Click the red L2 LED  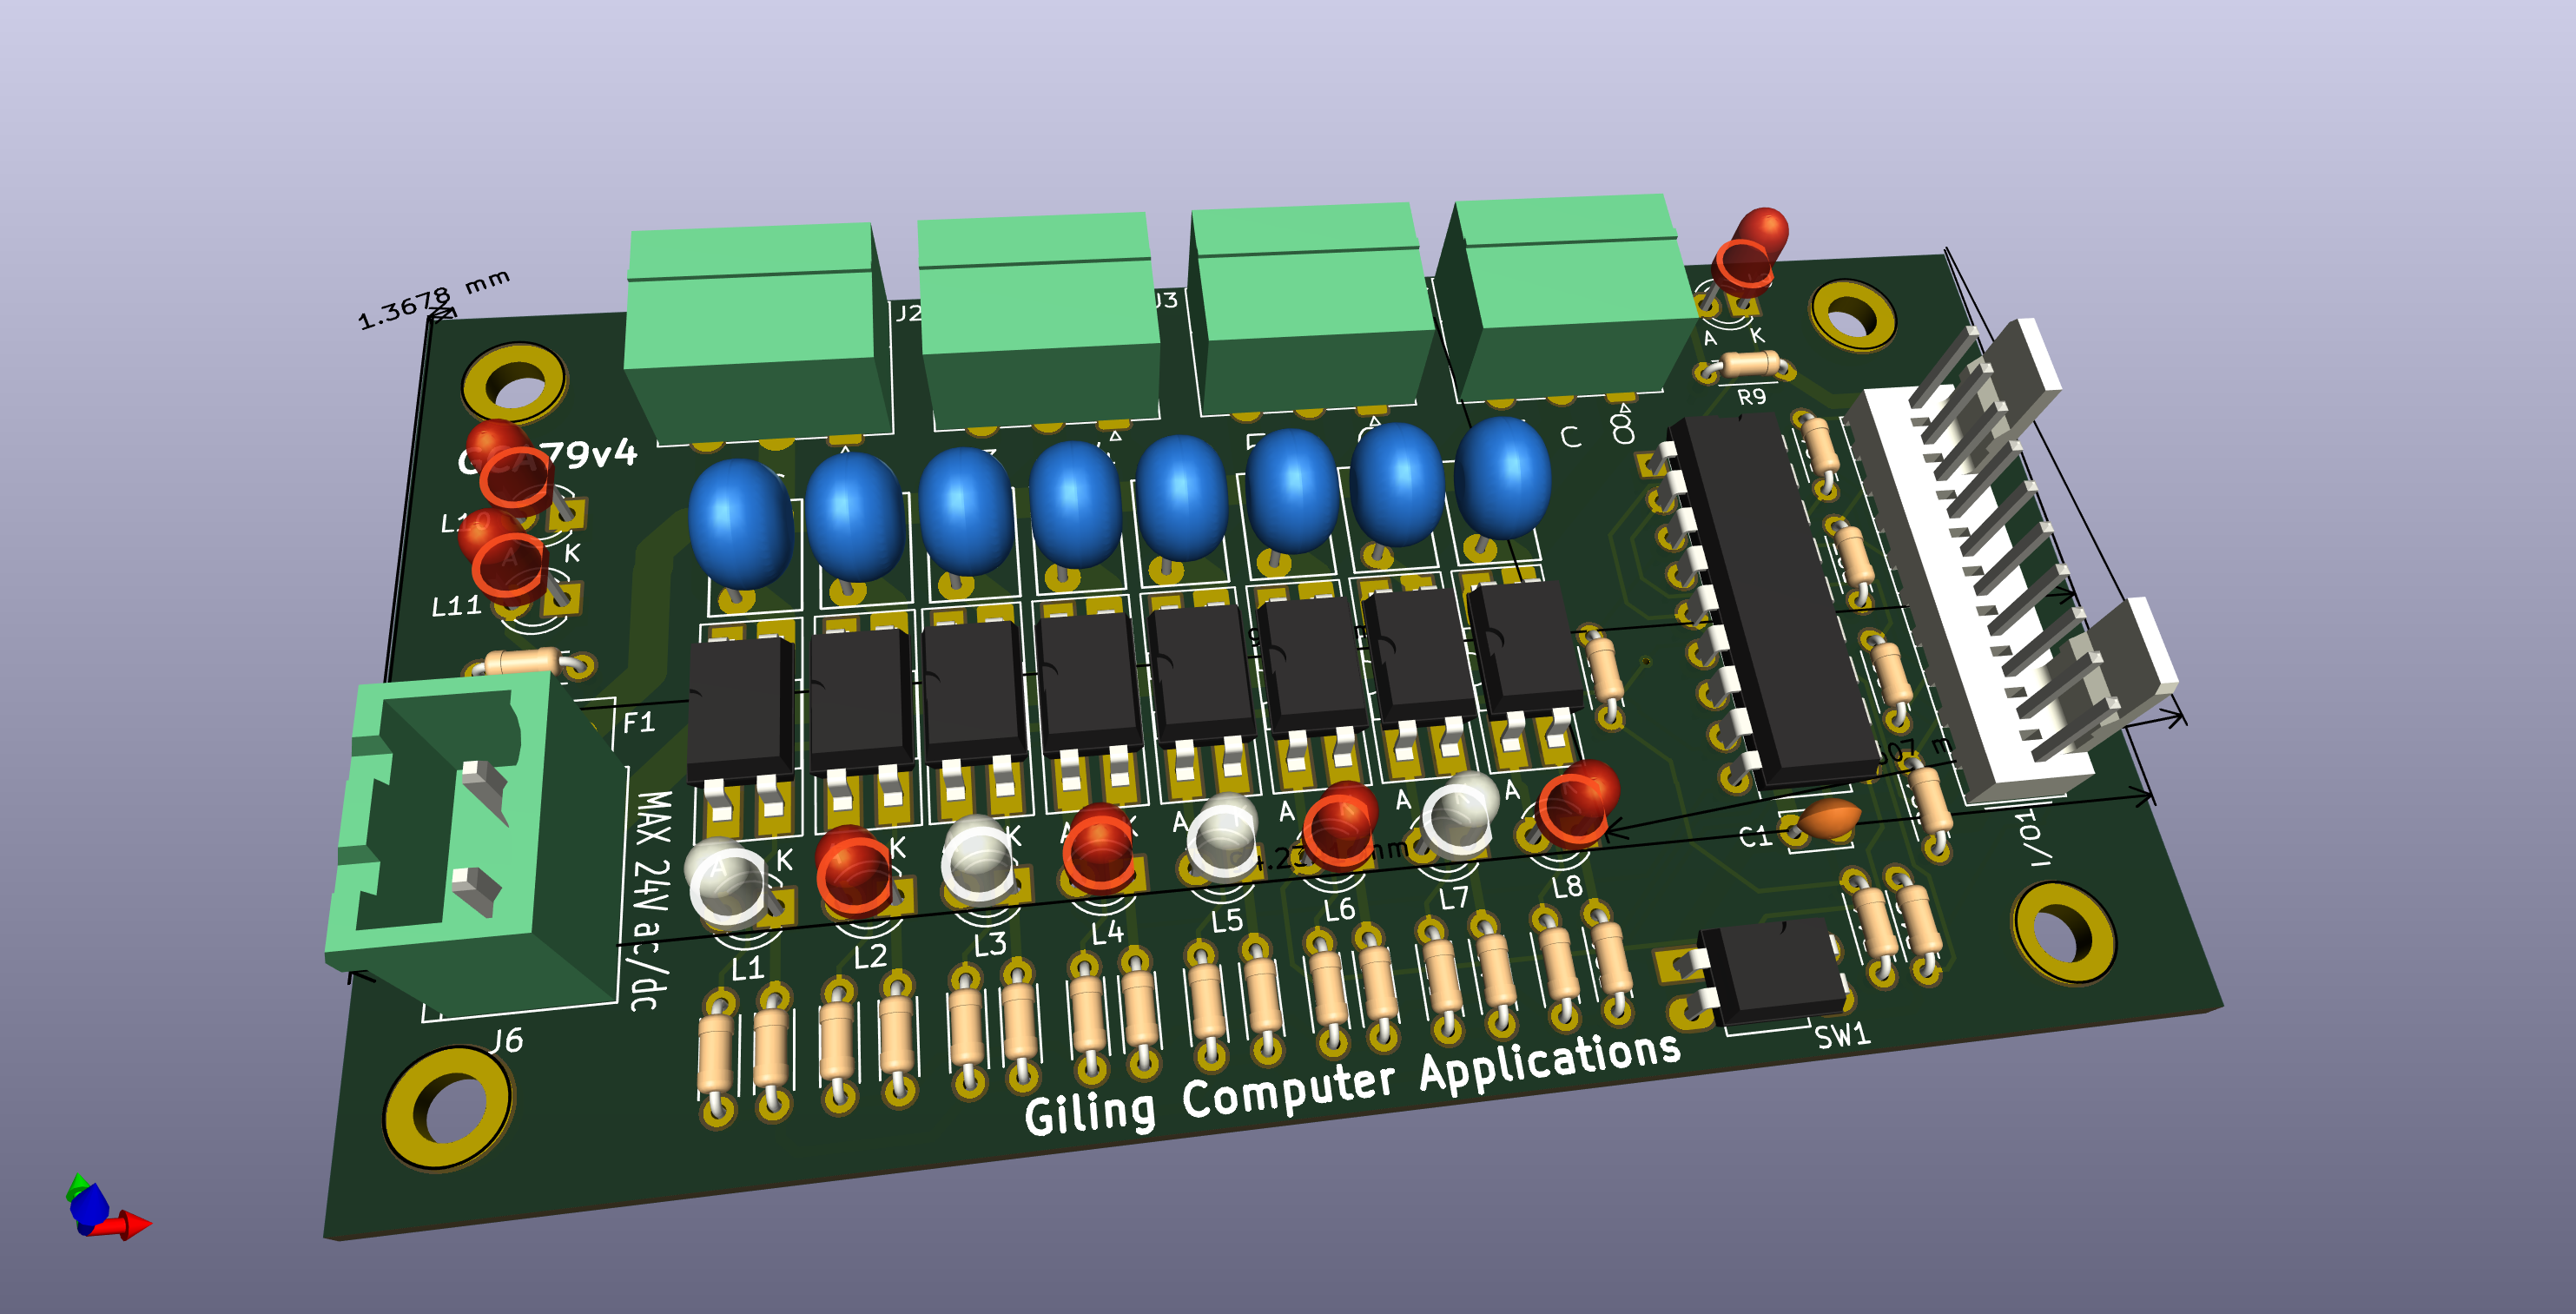853,871
